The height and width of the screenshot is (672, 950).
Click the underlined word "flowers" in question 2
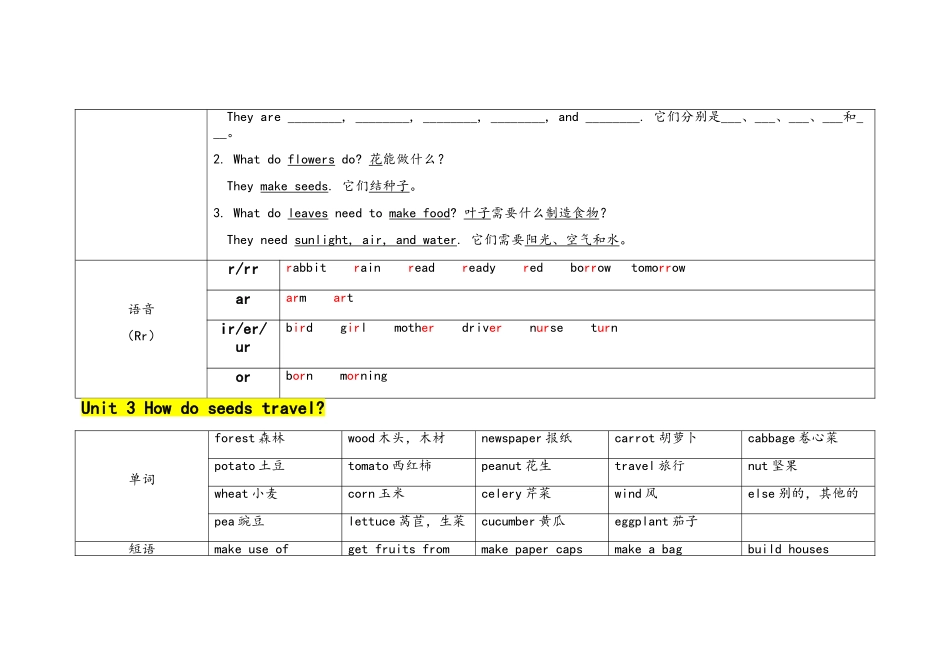coord(311,159)
